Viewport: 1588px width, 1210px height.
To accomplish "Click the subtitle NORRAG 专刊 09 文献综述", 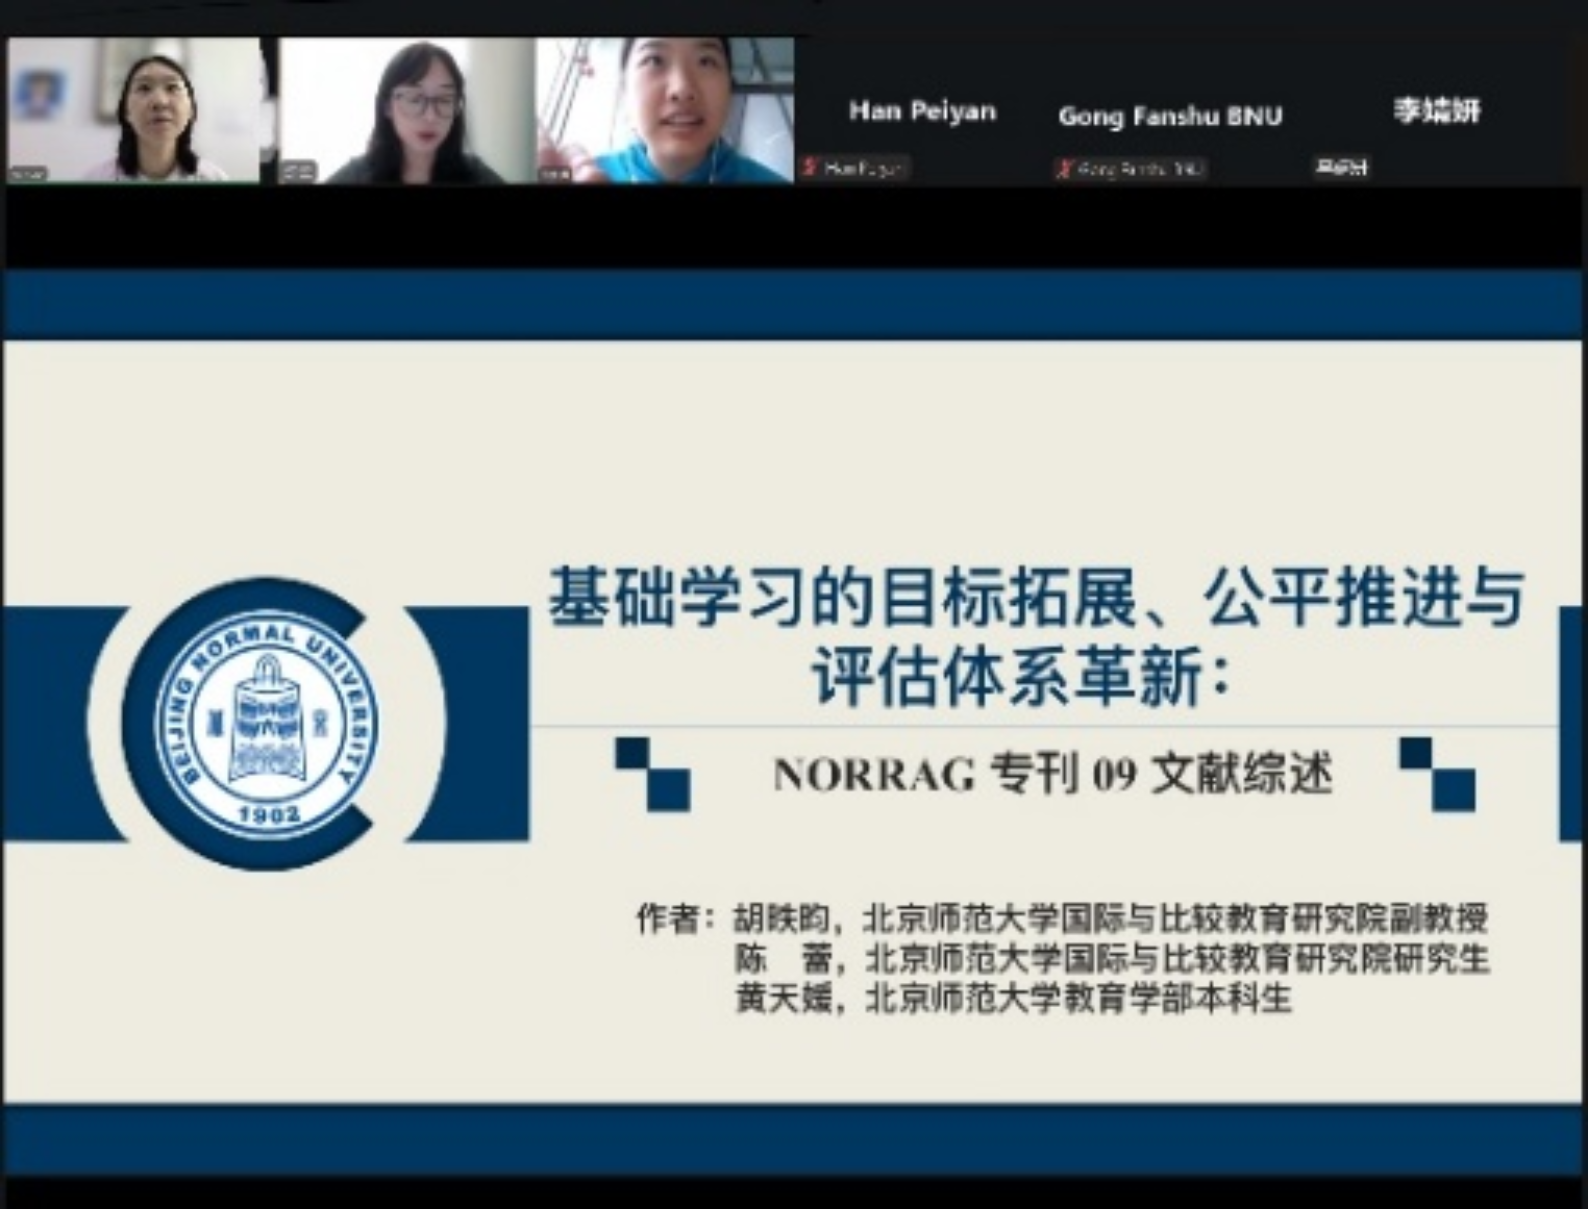I will click(1052, 773).
